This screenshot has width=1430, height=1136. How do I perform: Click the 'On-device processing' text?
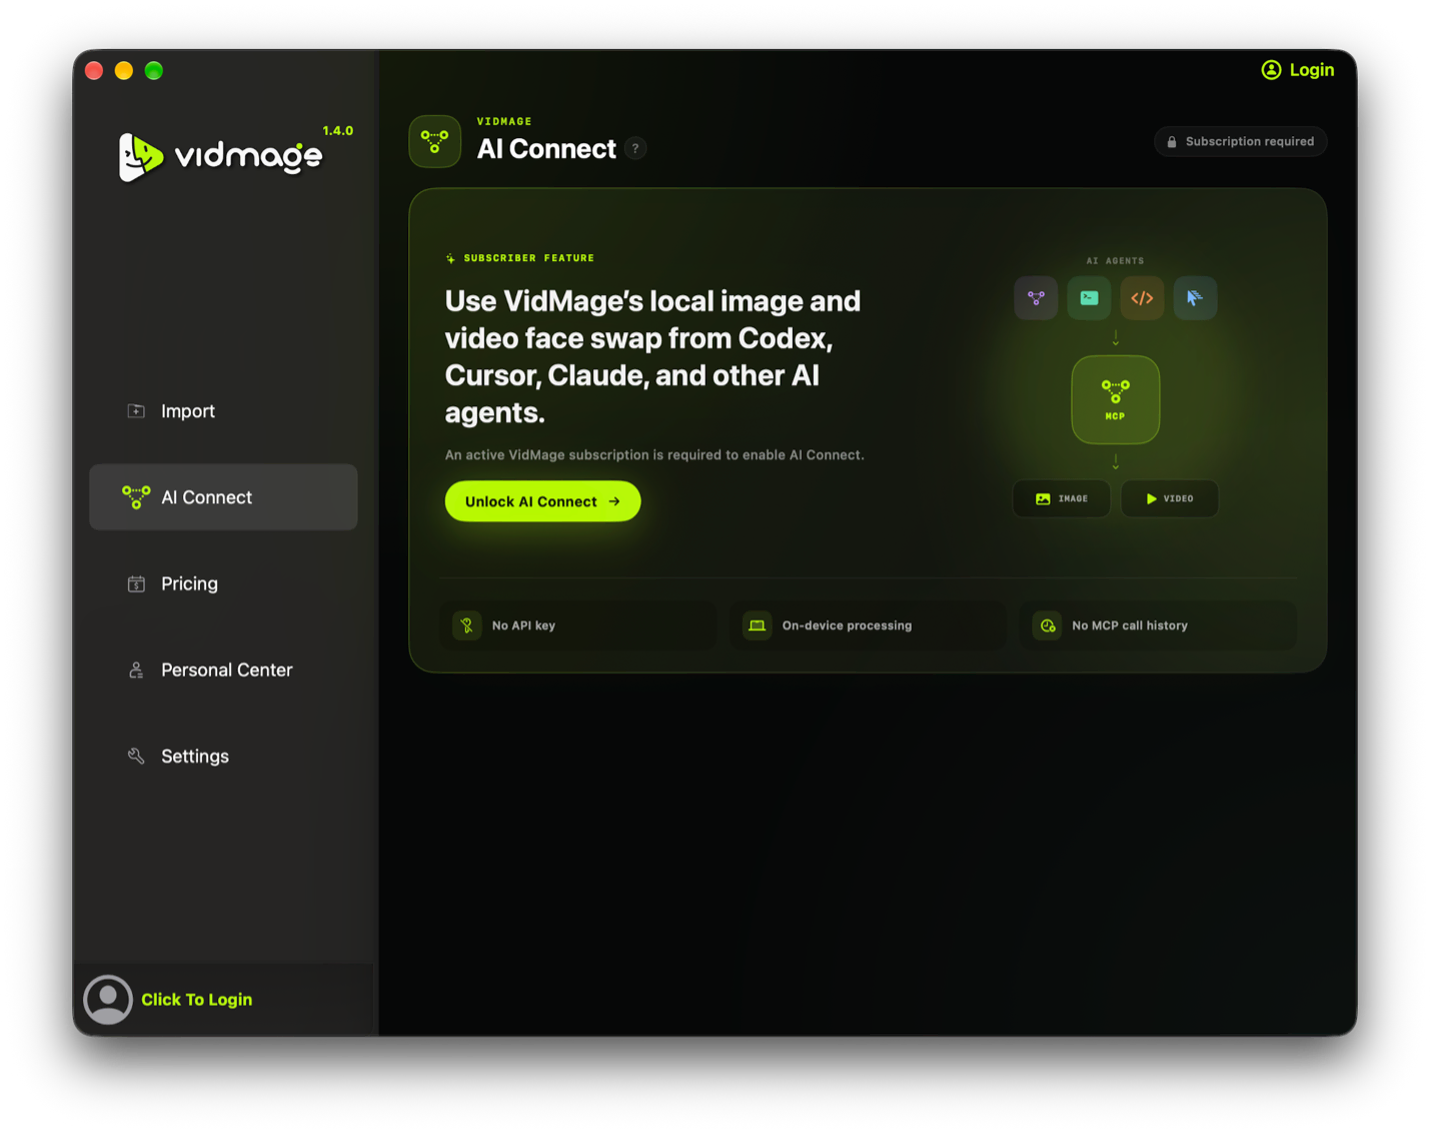tap(847, 626)
